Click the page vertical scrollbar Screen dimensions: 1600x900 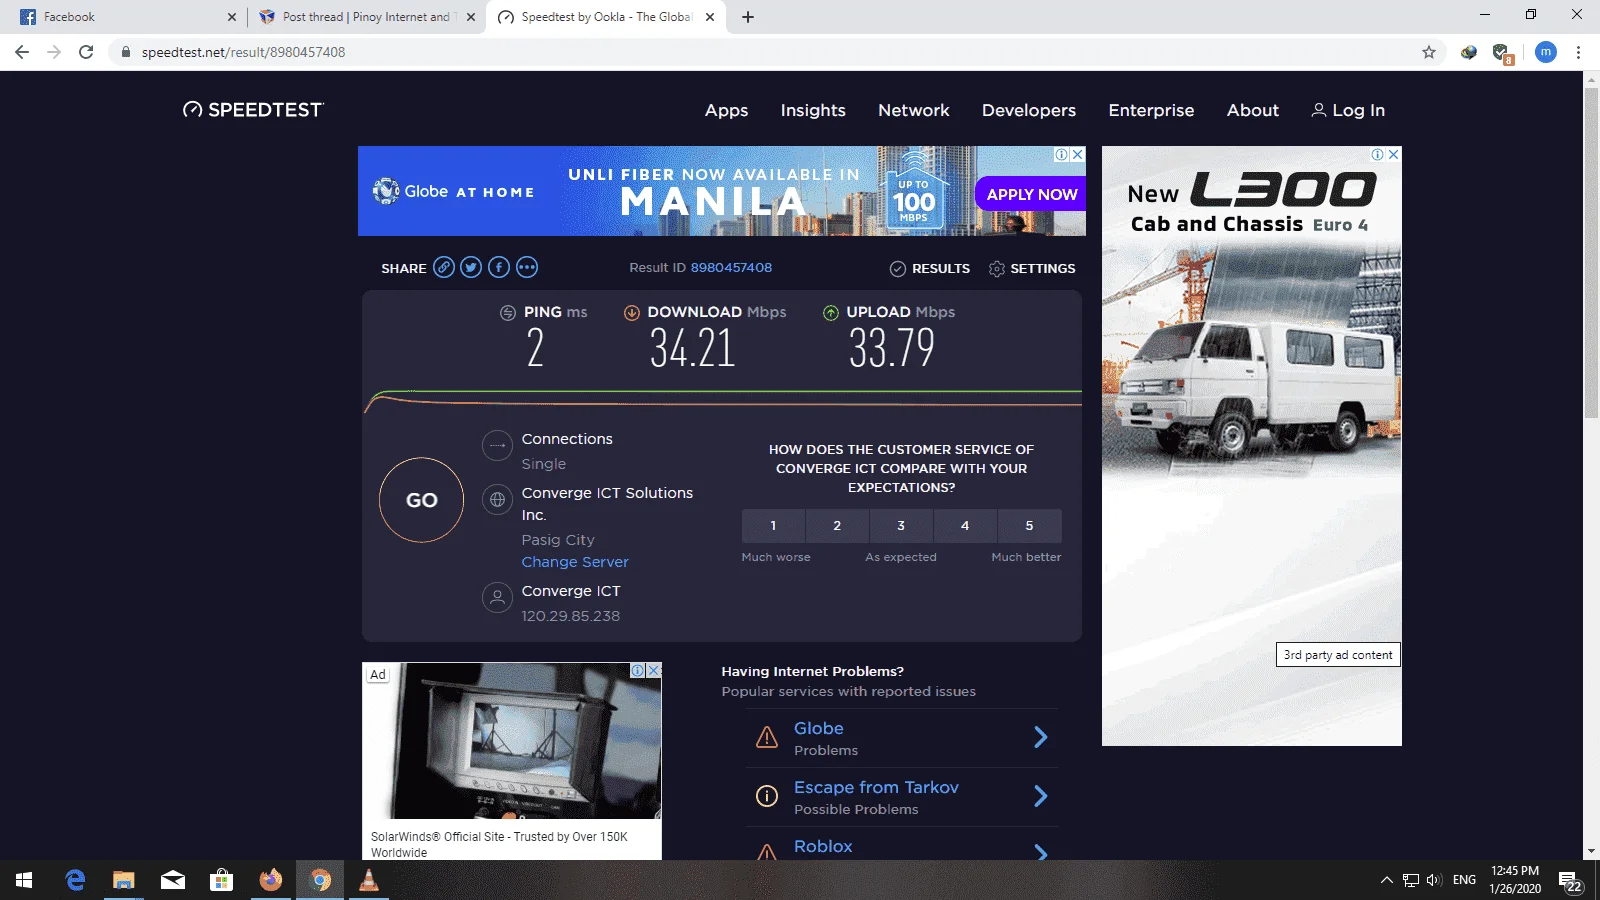[1591, 253]
